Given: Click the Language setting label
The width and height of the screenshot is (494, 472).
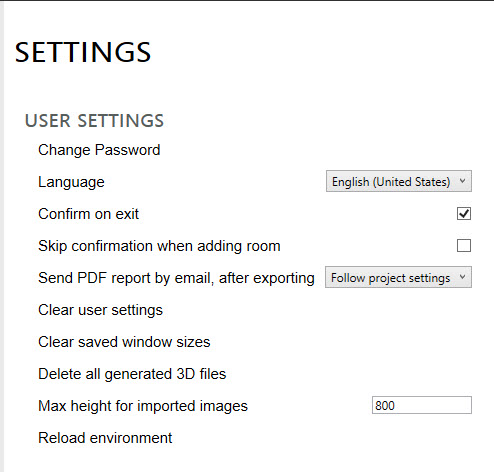Looking at the screenshot, I should (71, 182).
